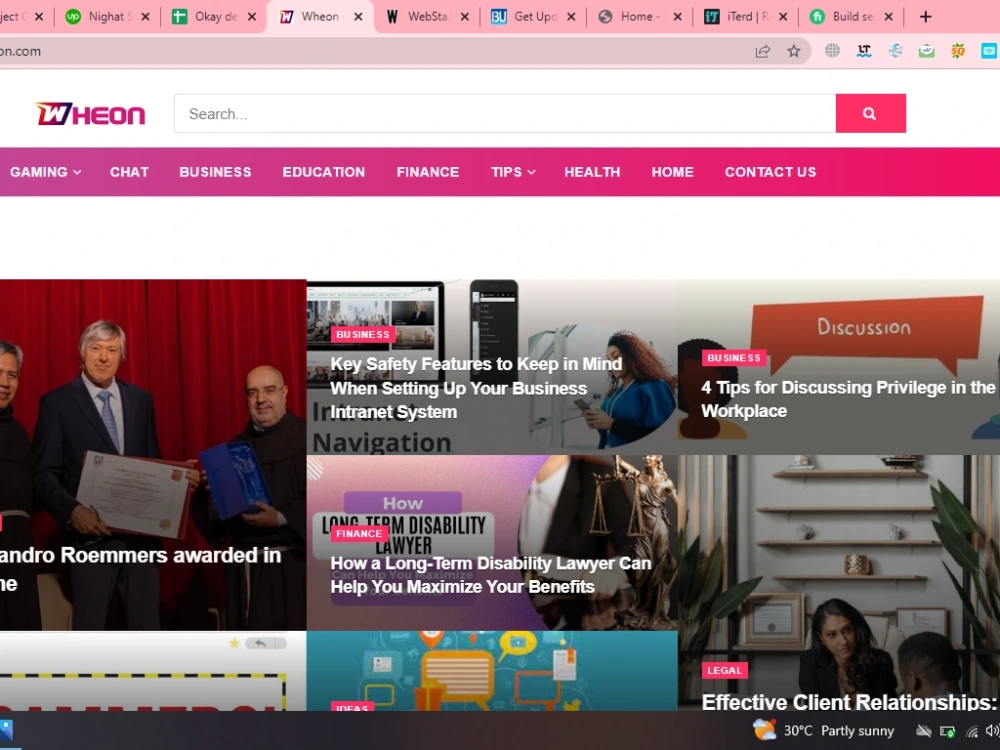Open the globe extension icon
Viewport: 1000px width, 750px height.
coord(832,51)
